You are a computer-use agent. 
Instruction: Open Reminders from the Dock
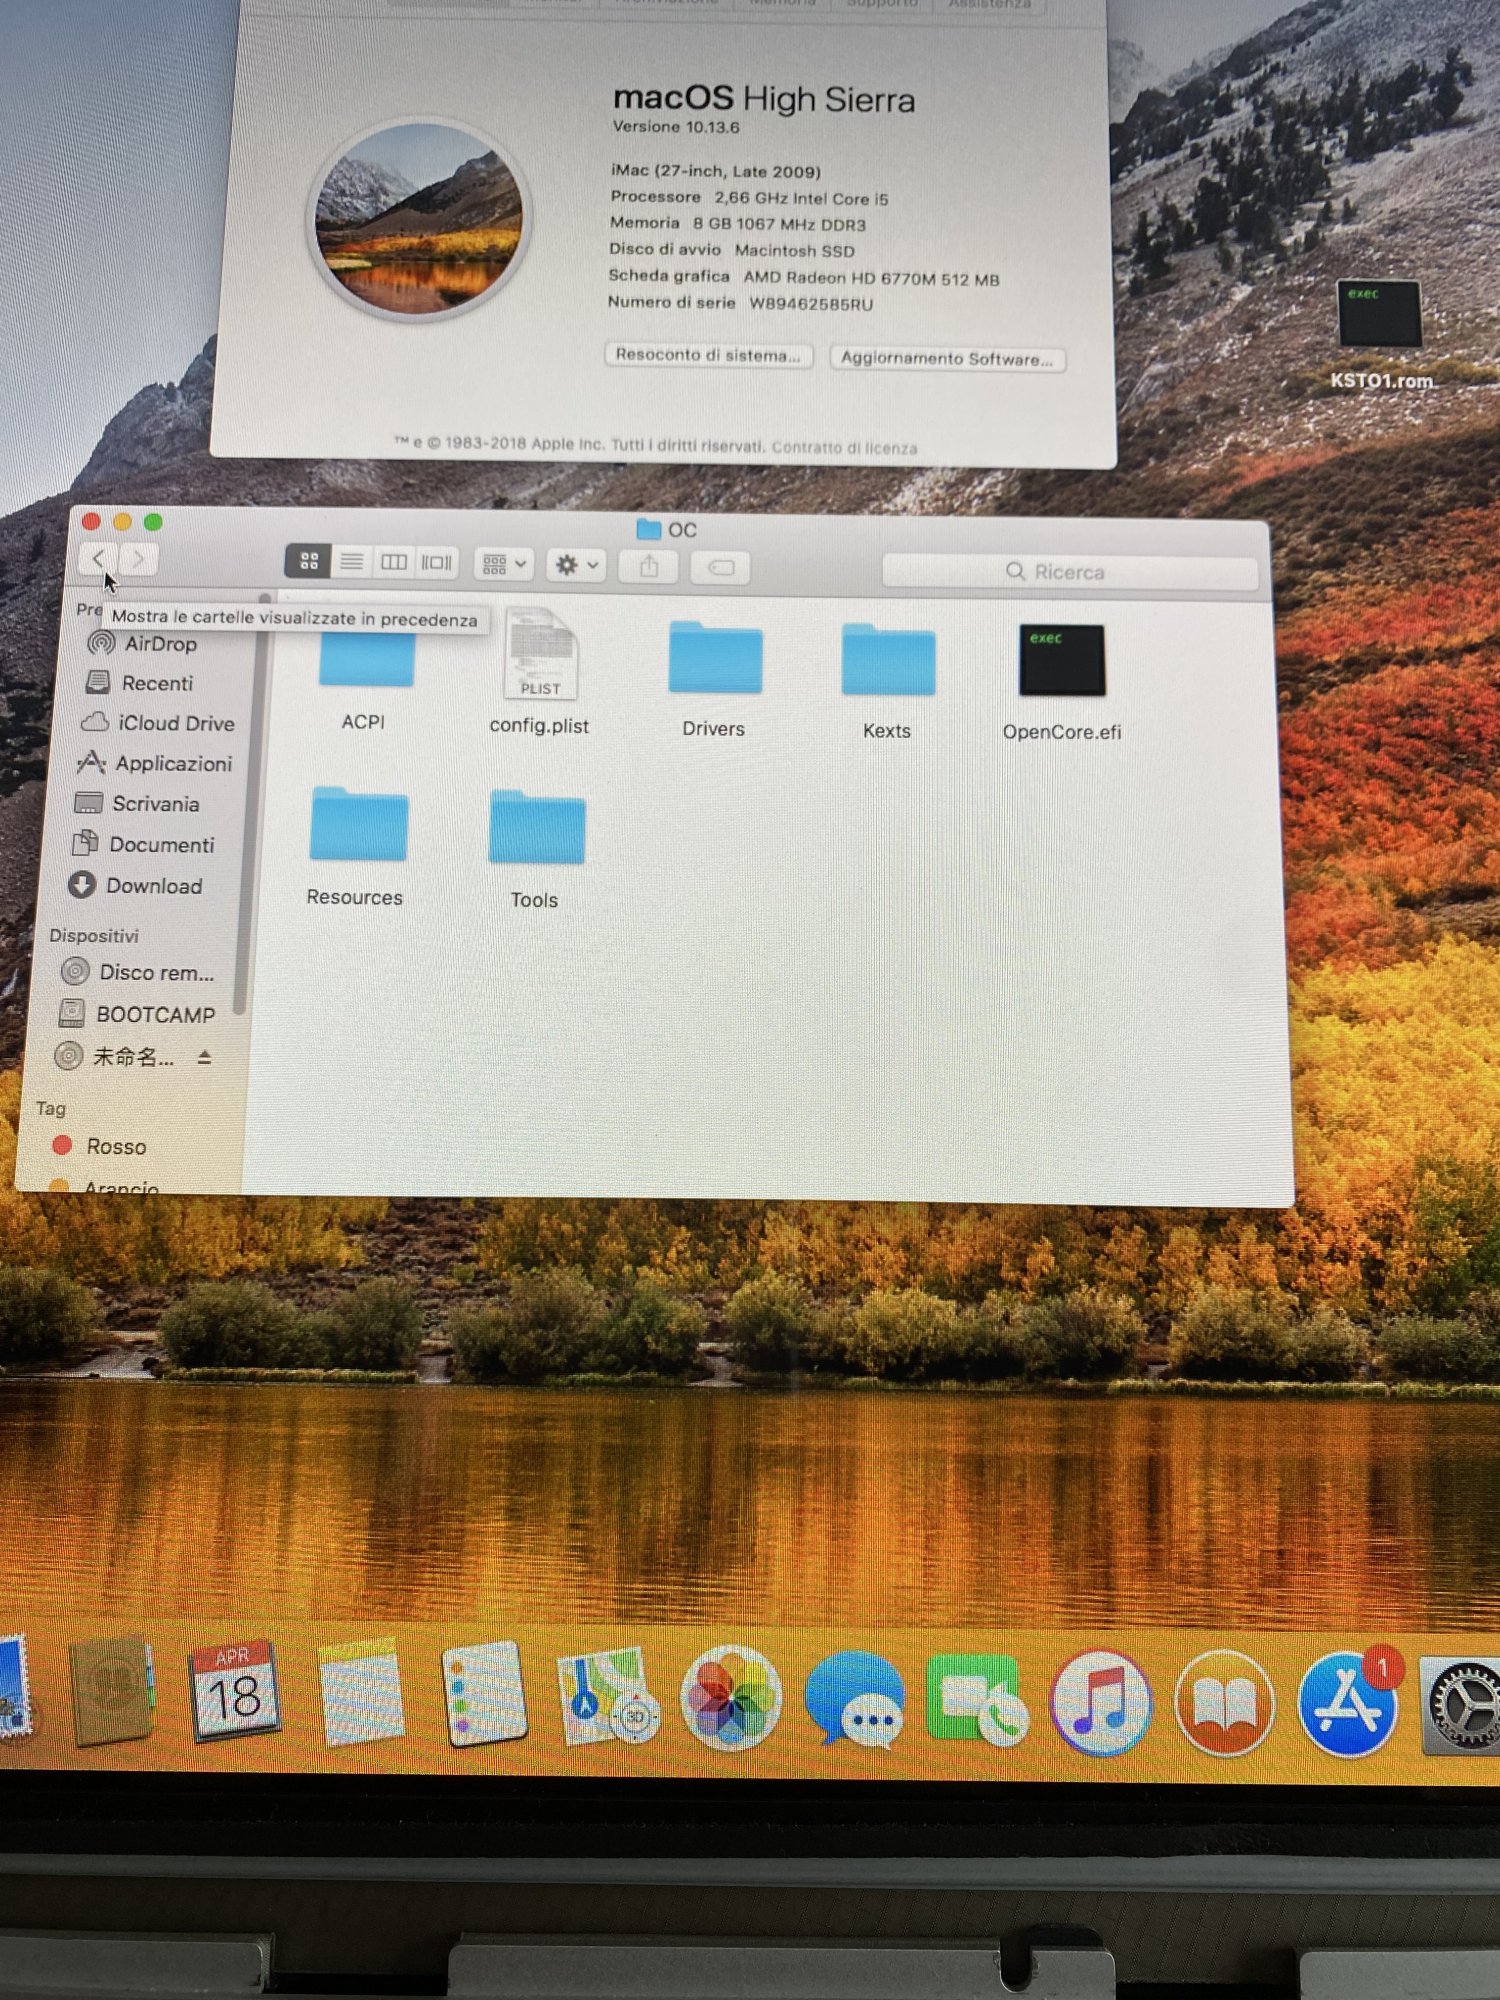(485, 1695)
